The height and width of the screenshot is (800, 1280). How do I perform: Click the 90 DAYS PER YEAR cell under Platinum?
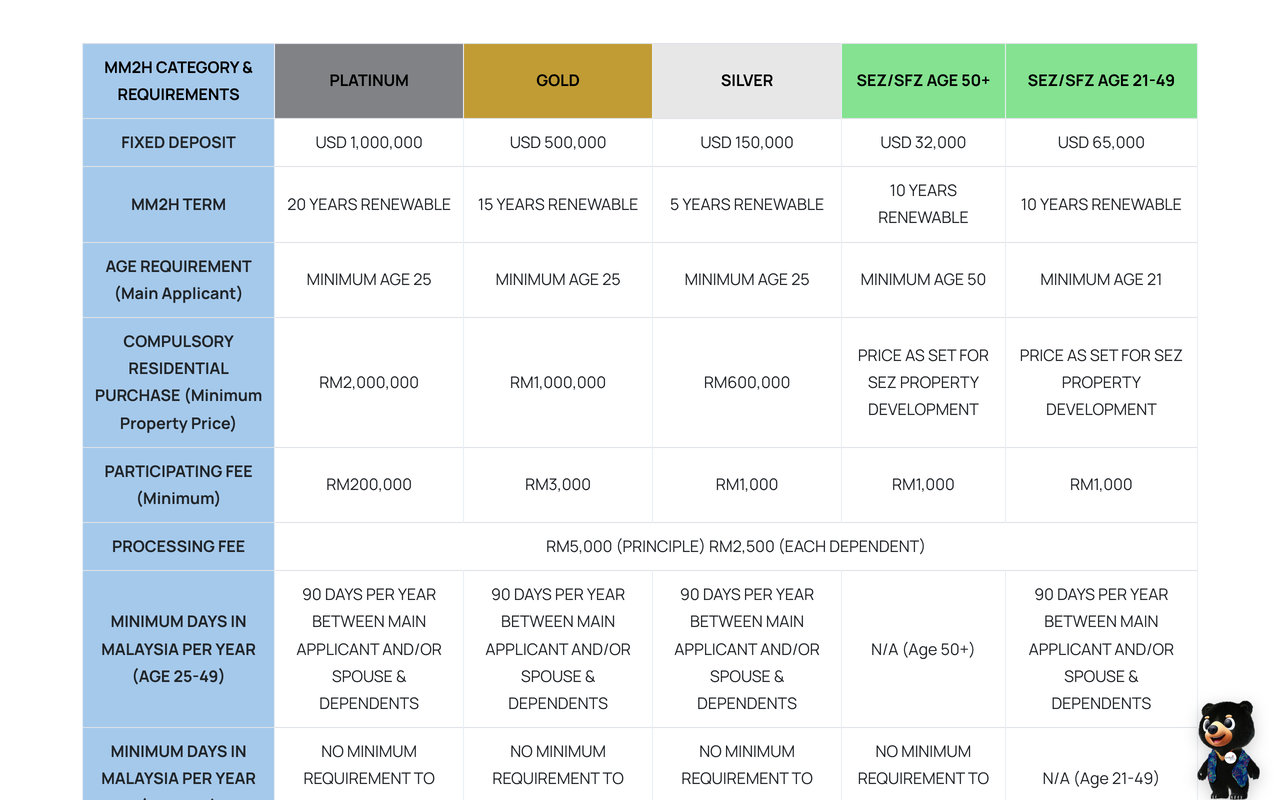[x=369, y=649]
